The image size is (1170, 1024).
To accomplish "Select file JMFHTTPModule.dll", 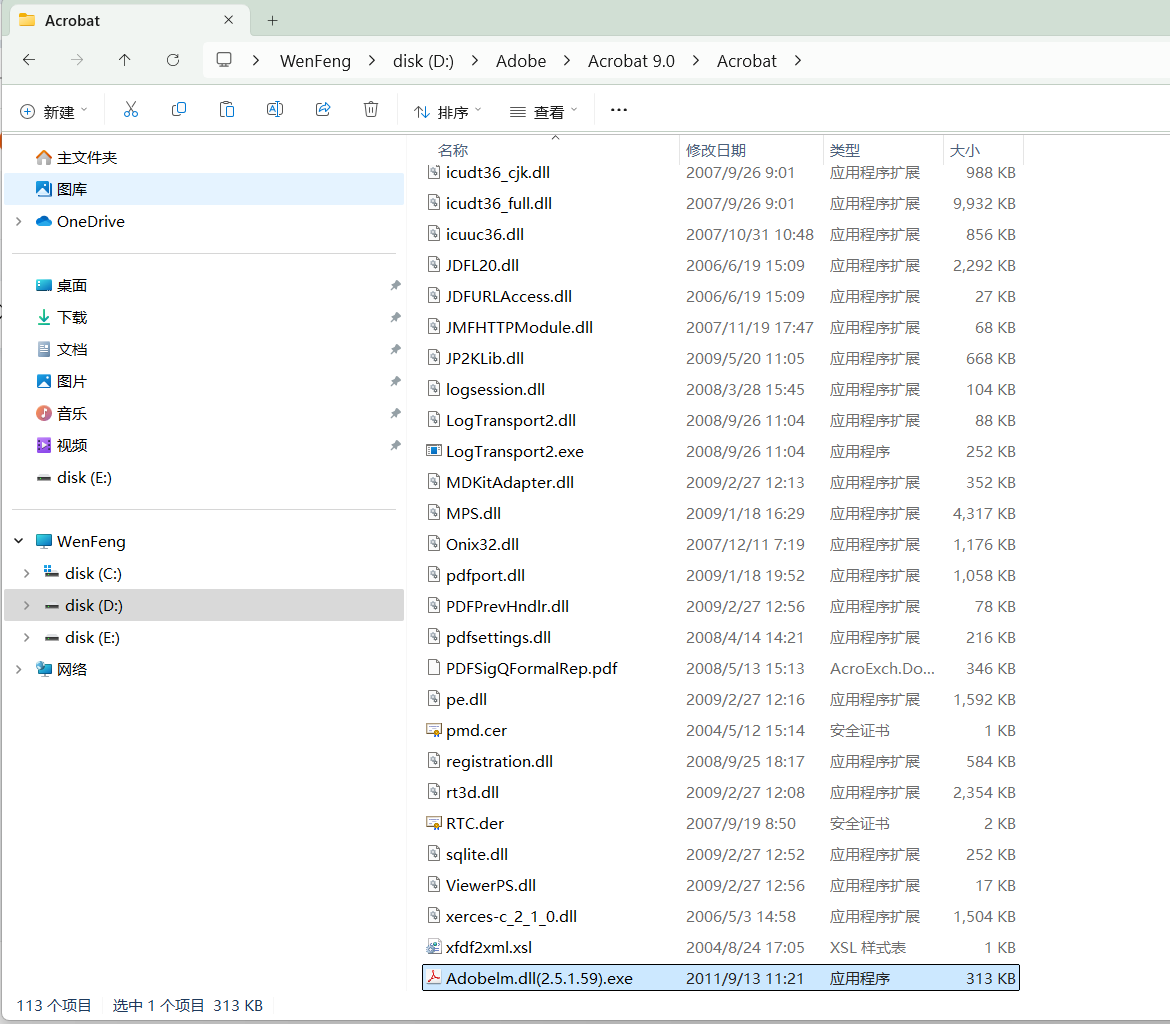I will [x=721, y=328].
